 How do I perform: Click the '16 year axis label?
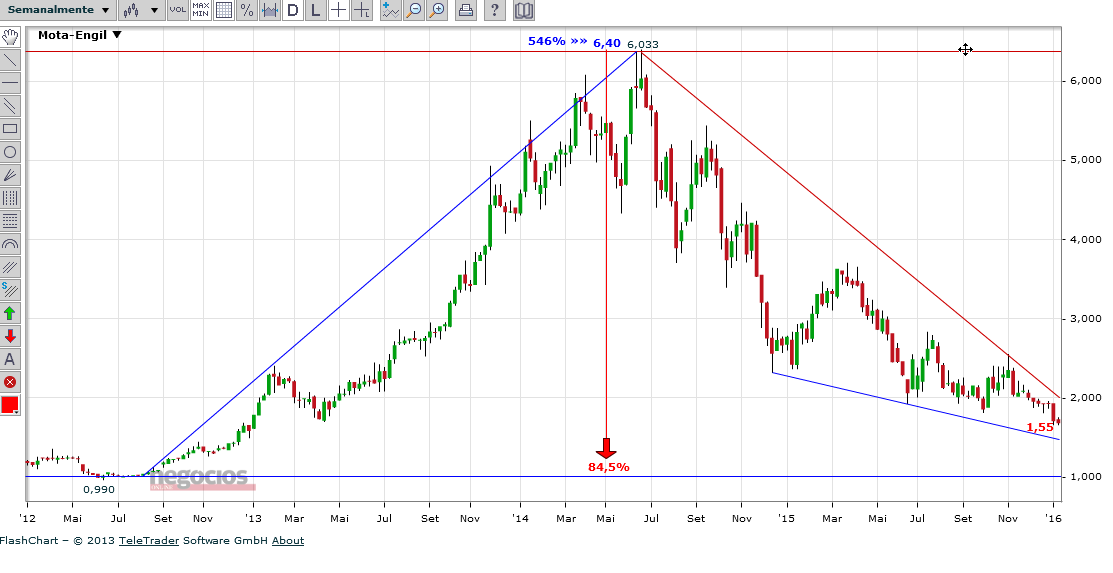pos(1054,519)
